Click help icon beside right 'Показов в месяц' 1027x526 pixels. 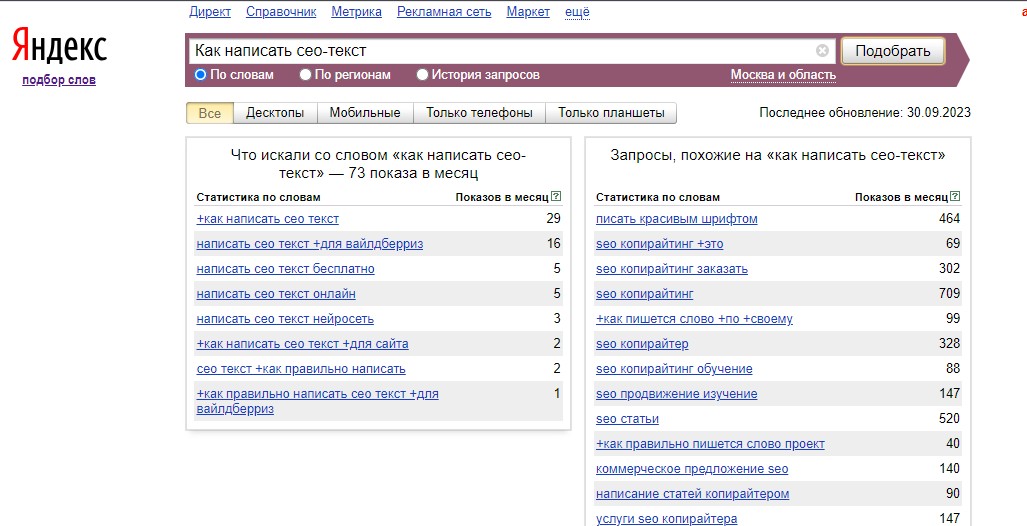(955, 197)
